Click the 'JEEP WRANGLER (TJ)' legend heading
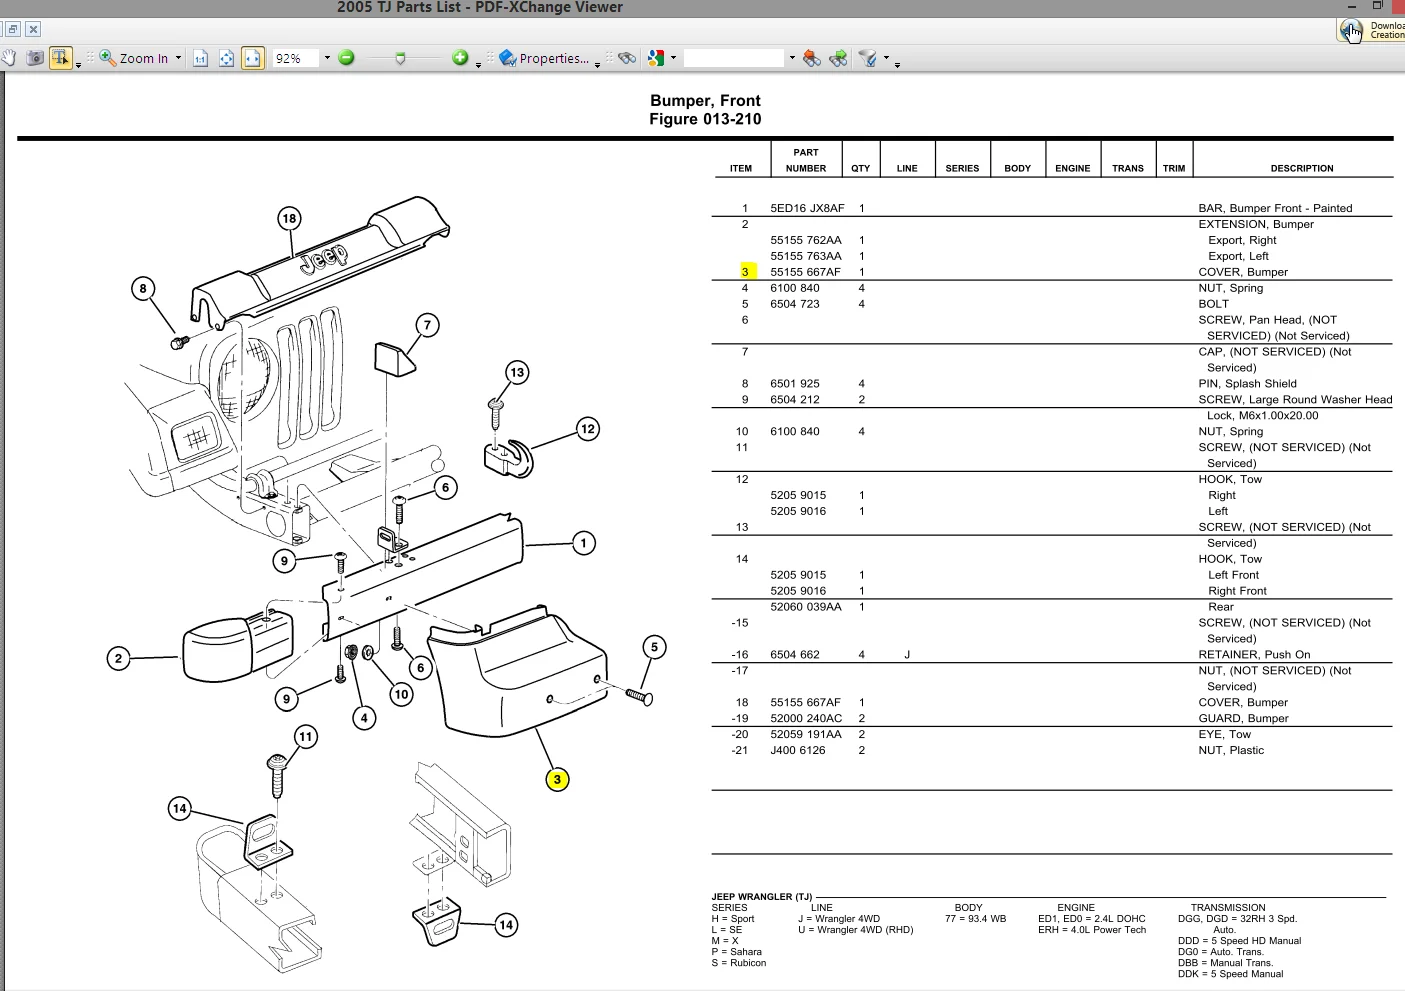Image resolution: width=1405 pixels, height=991 pixels. 762,897
